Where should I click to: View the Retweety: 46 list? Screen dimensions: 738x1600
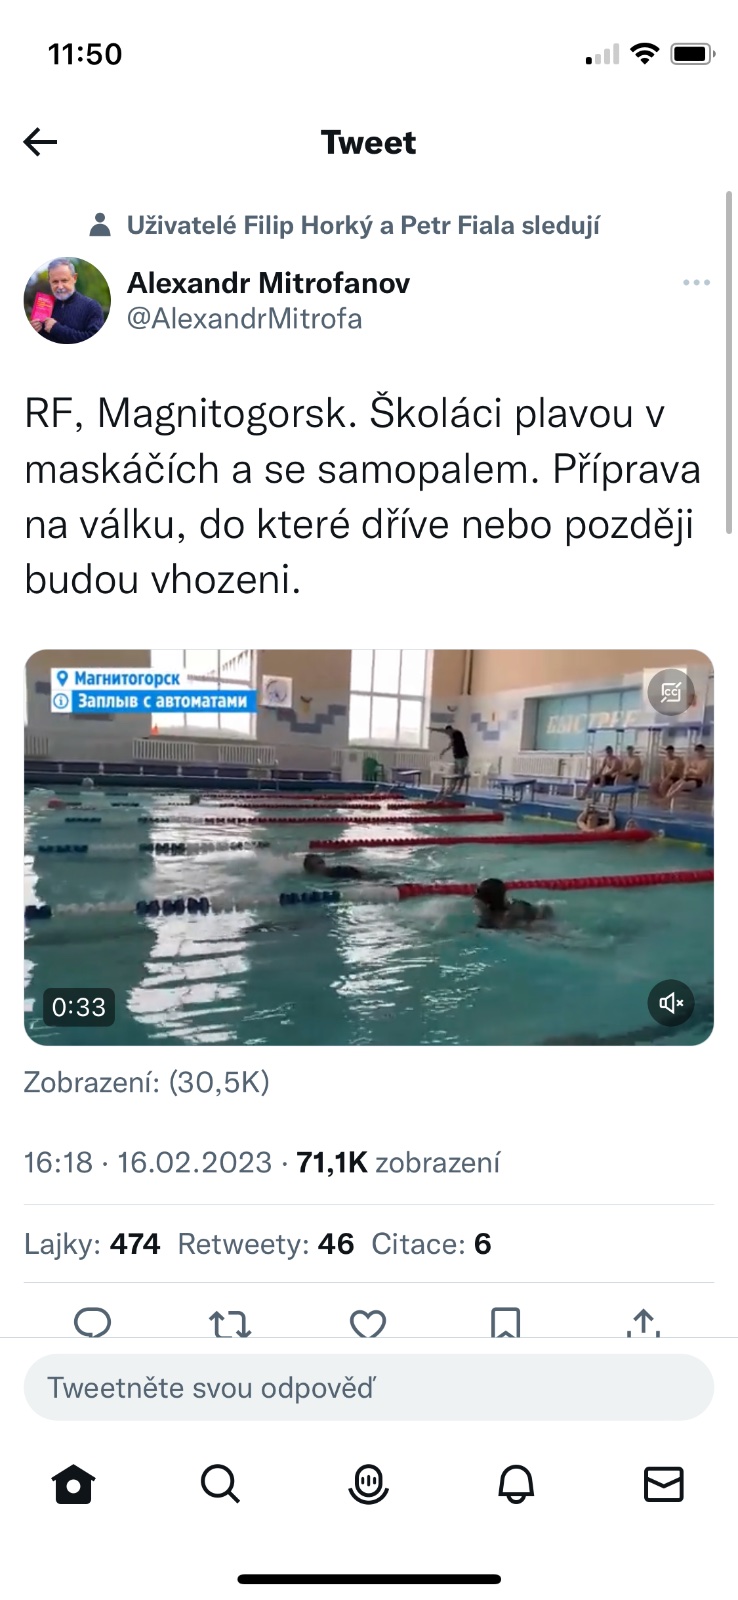tap(266, 1244)
